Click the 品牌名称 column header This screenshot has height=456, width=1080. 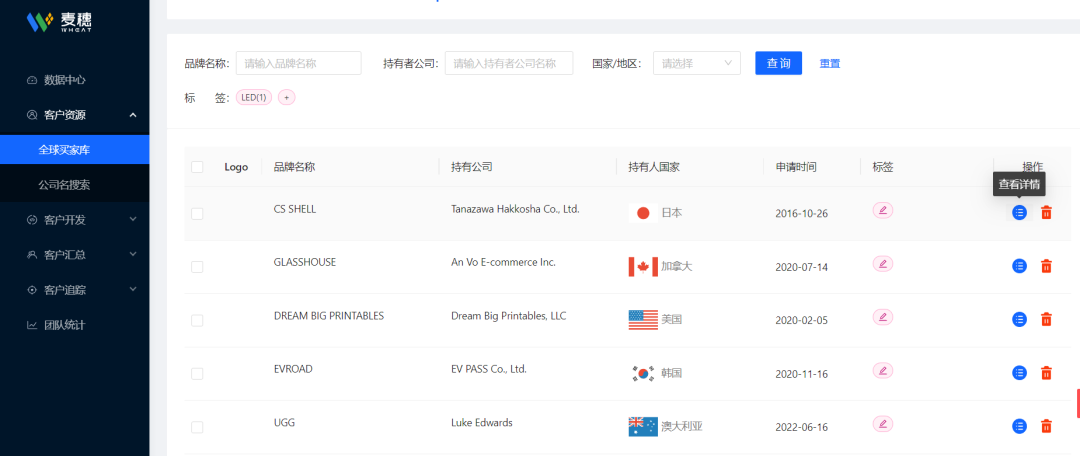(x=294, y=167)
